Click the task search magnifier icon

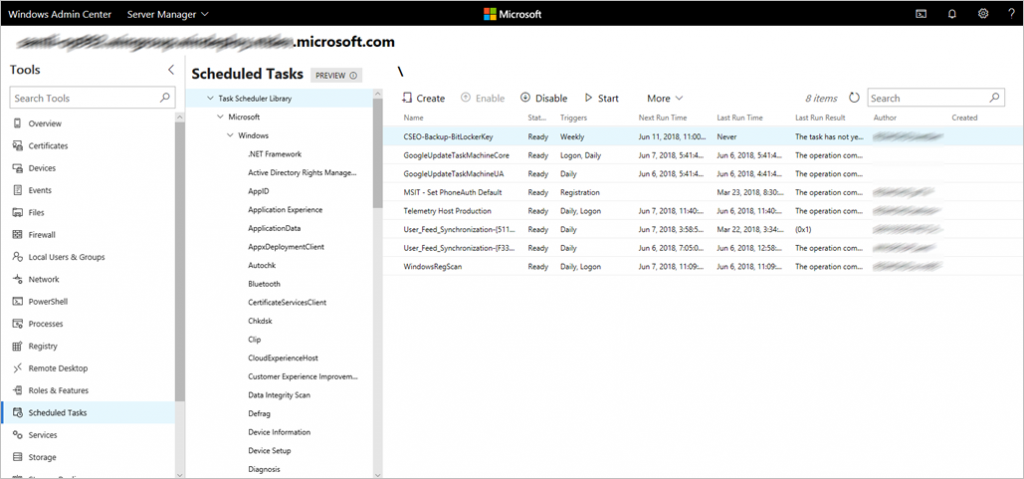click(x=994, y=98)
